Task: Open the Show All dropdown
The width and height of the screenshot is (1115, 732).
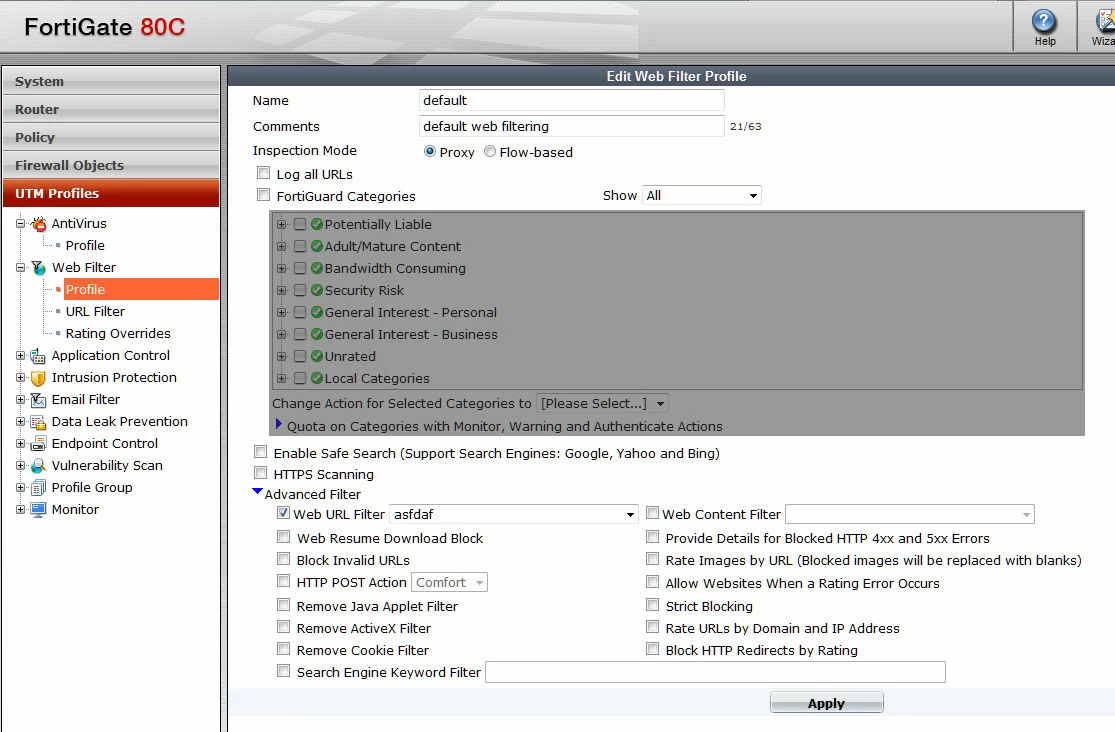Action: click(701, 196)
